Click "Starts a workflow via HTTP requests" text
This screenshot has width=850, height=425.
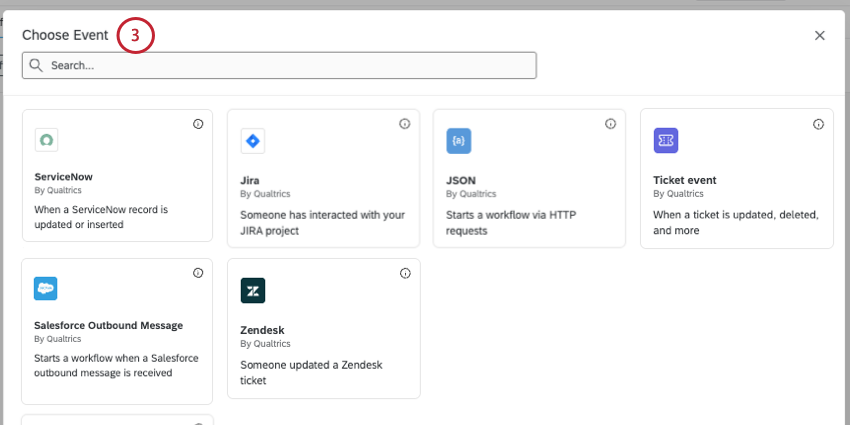511,223
